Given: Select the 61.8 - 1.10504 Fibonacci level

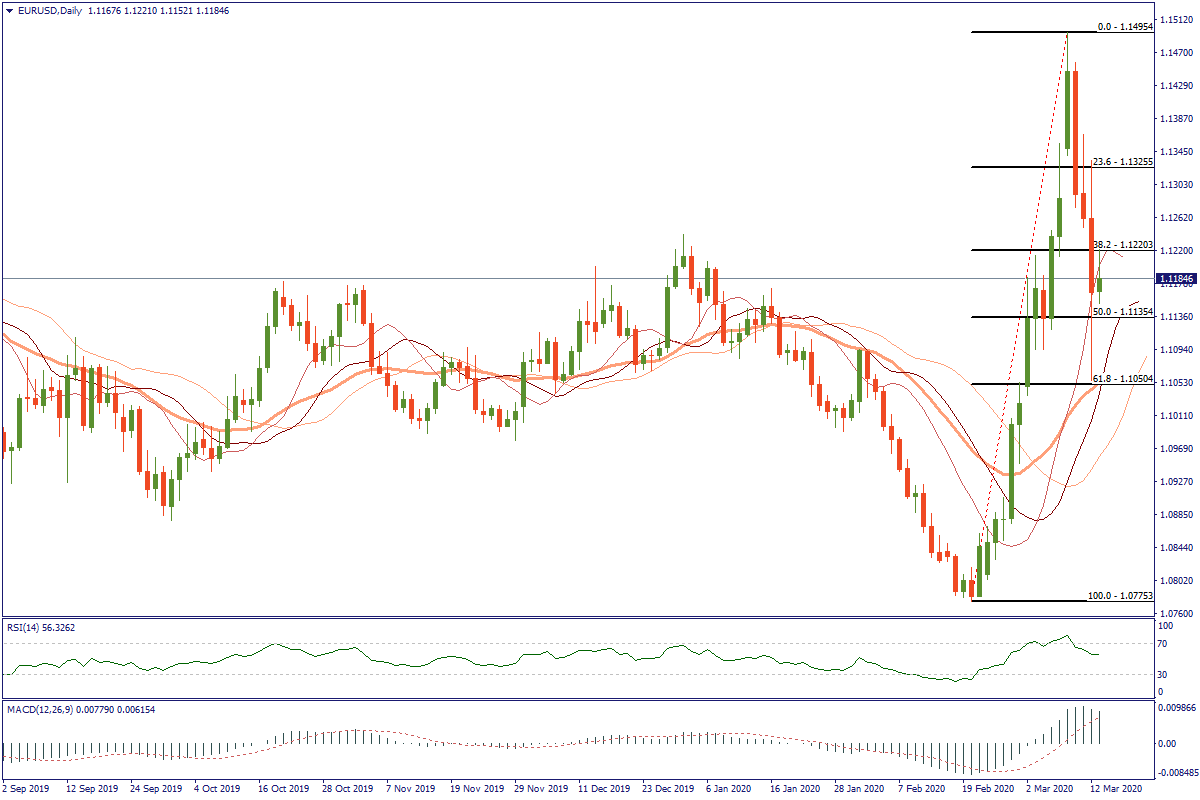Looking at the screenshot, I should pyautogui.click(x=1123, y=380).
